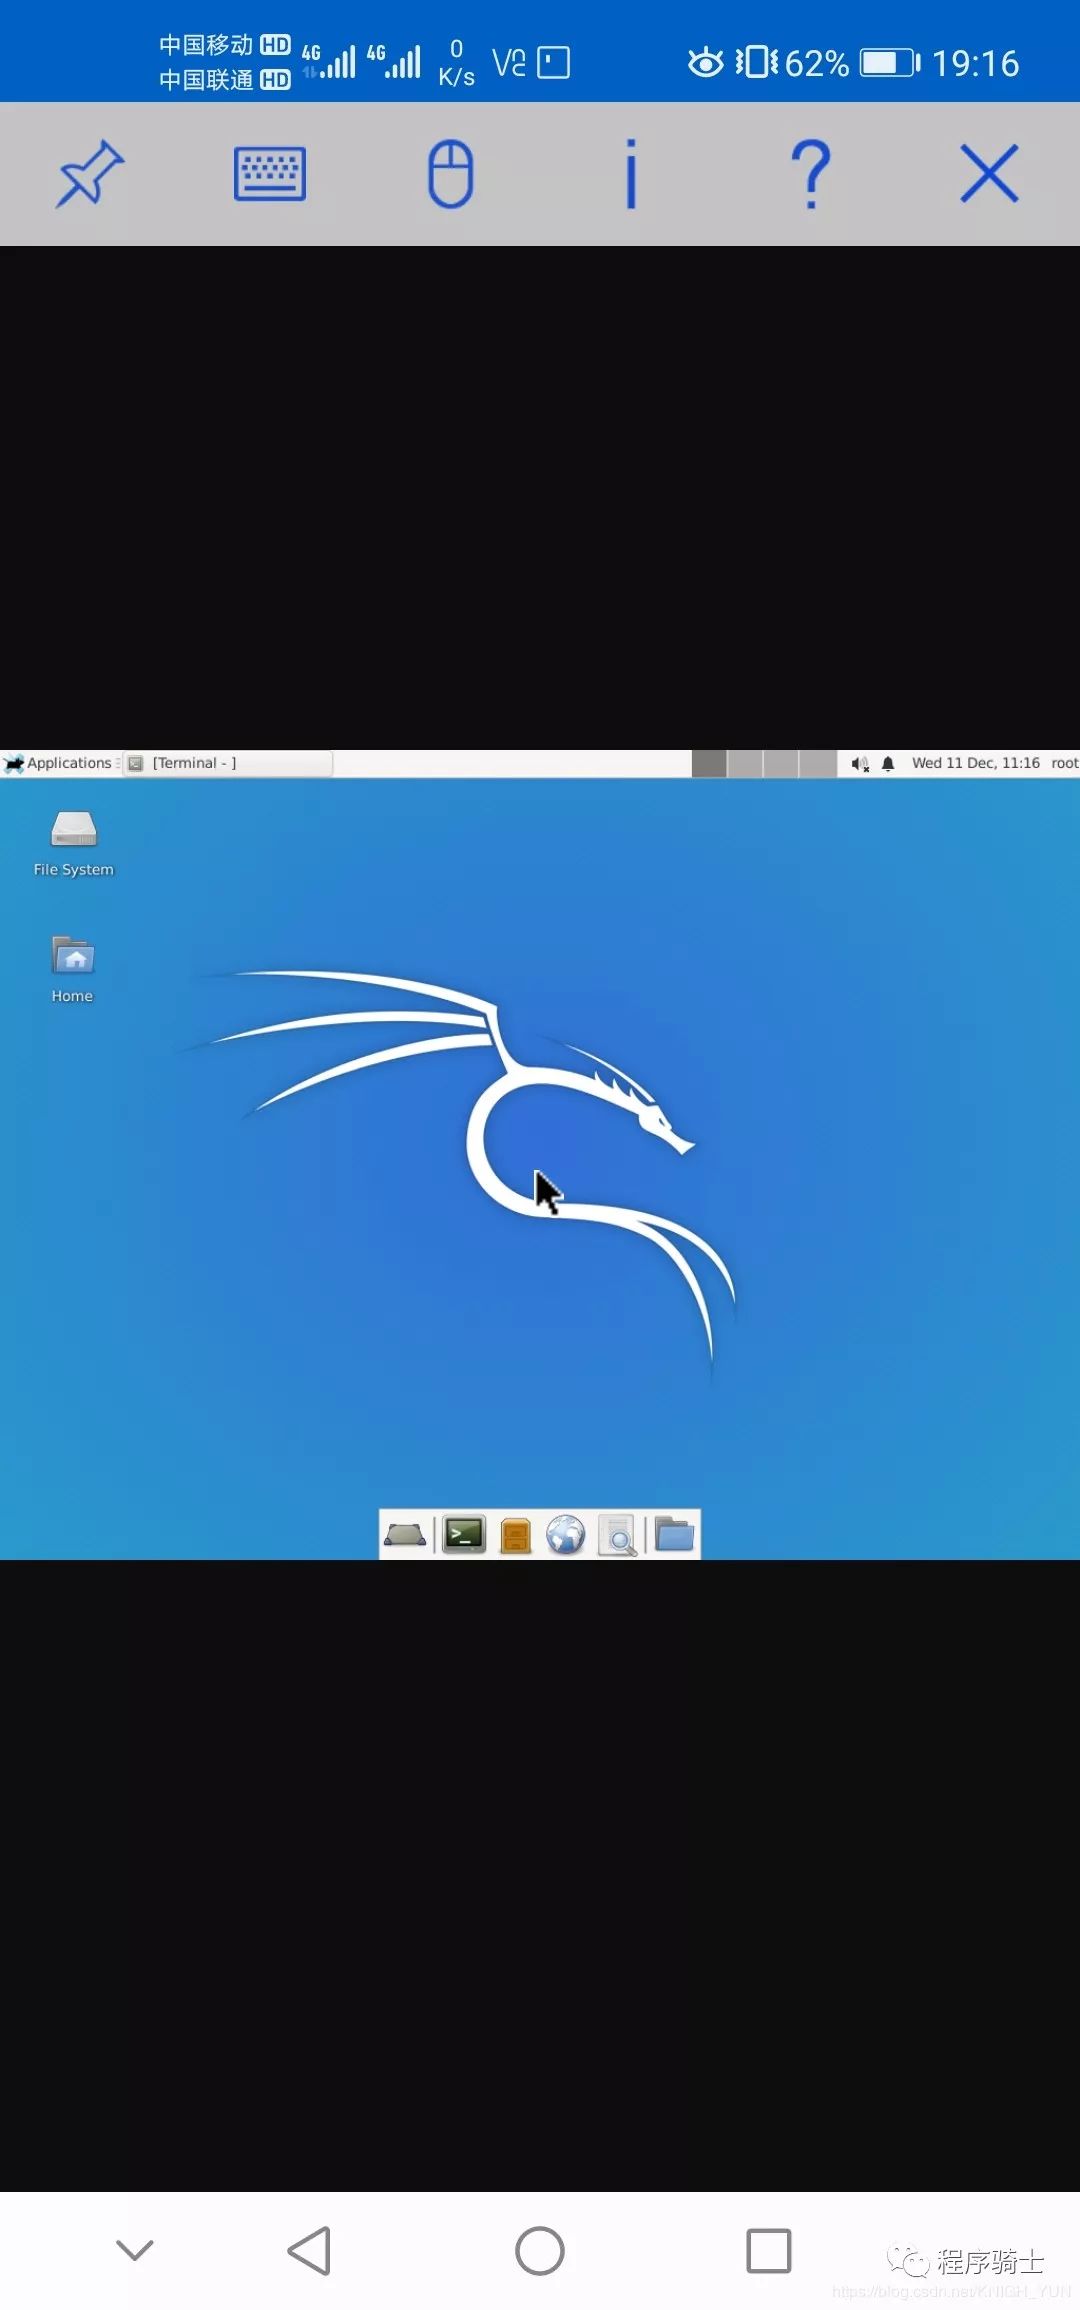Image resolution: width=1080 pixels, height=2310 pixels.
Task: Open the folder icon in the dock
Action: pos(675,1535)
